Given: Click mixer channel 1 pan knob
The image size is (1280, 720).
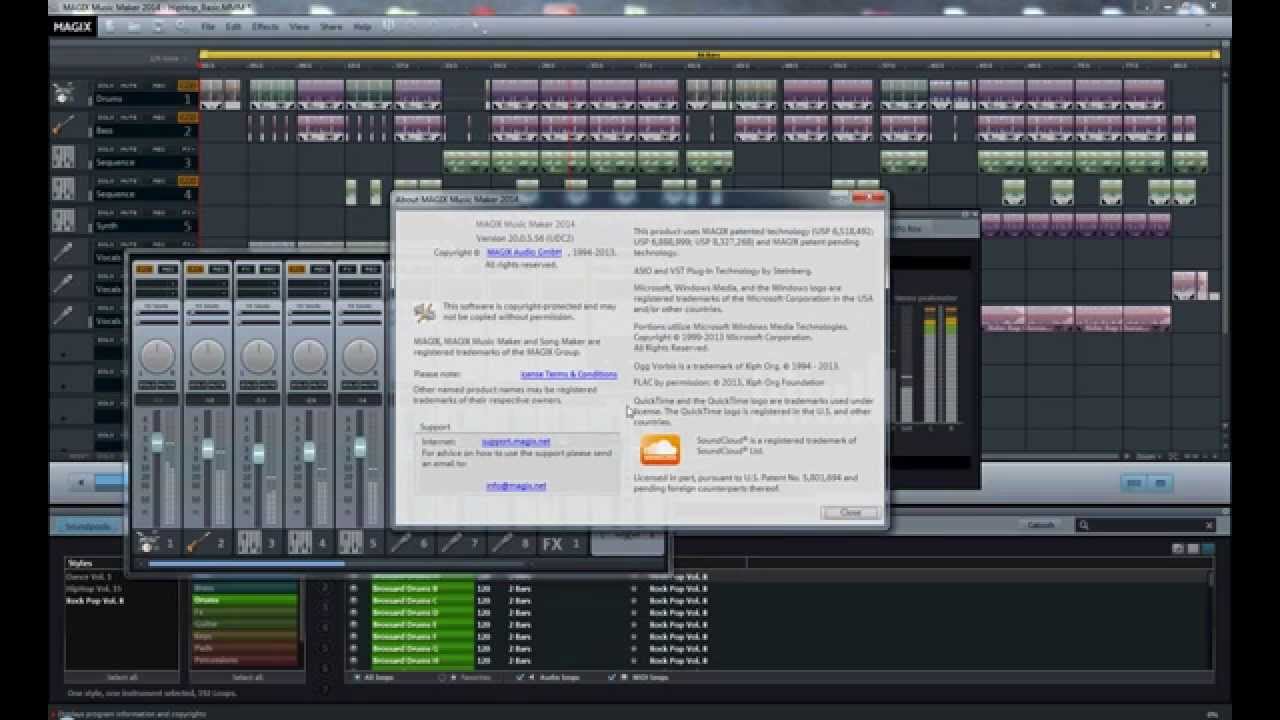Looking at the screenshot, I should click(157, 356).
